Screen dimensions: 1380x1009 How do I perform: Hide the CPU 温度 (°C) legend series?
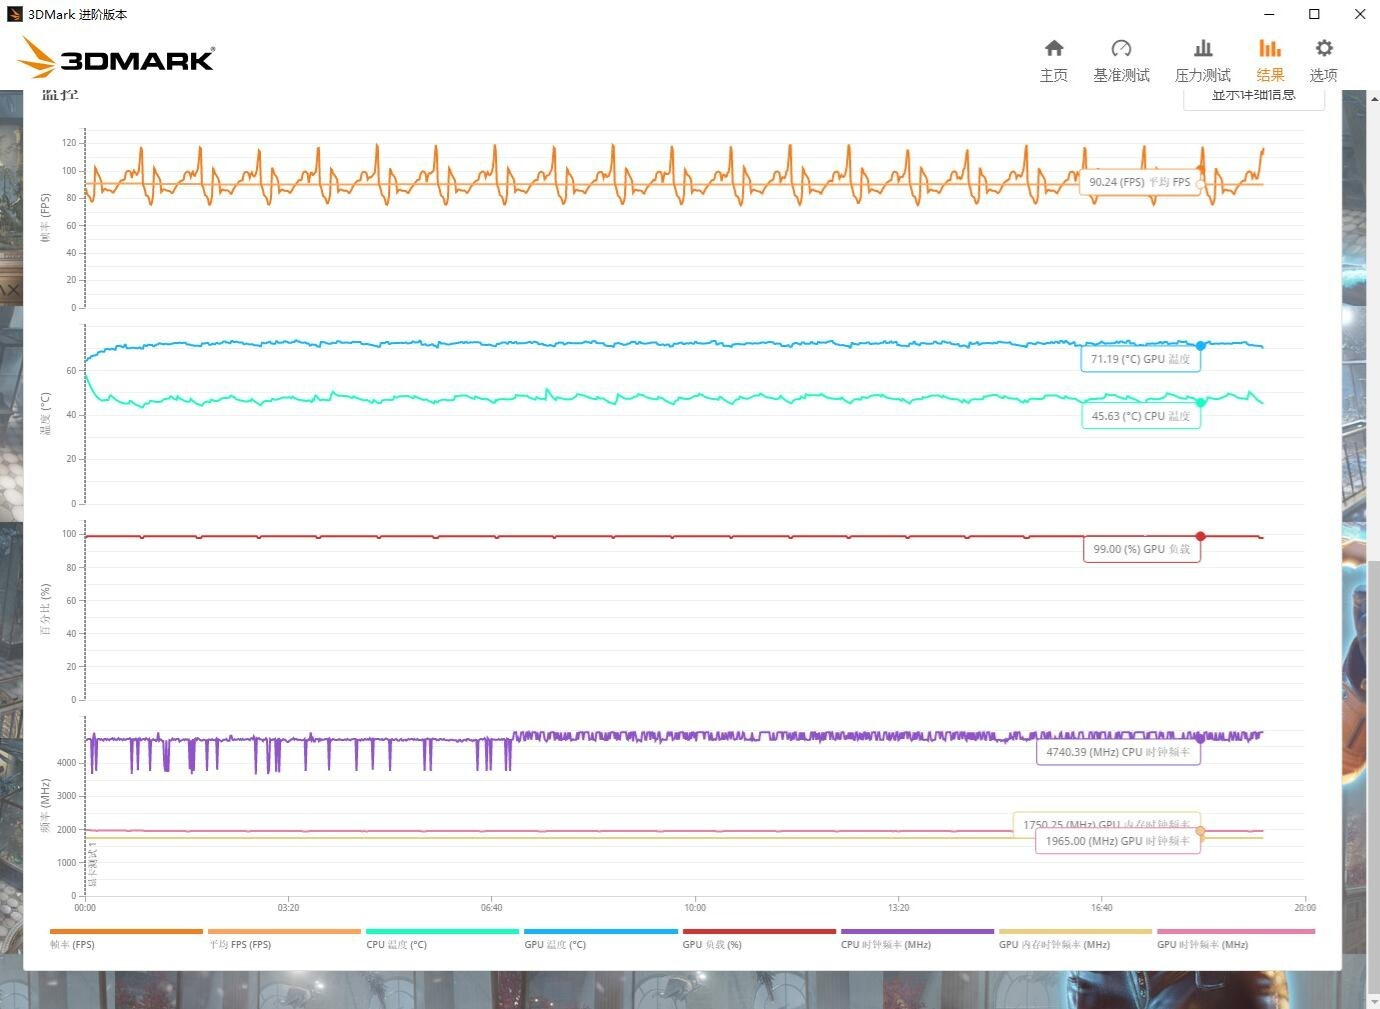(x=397, y=944)
